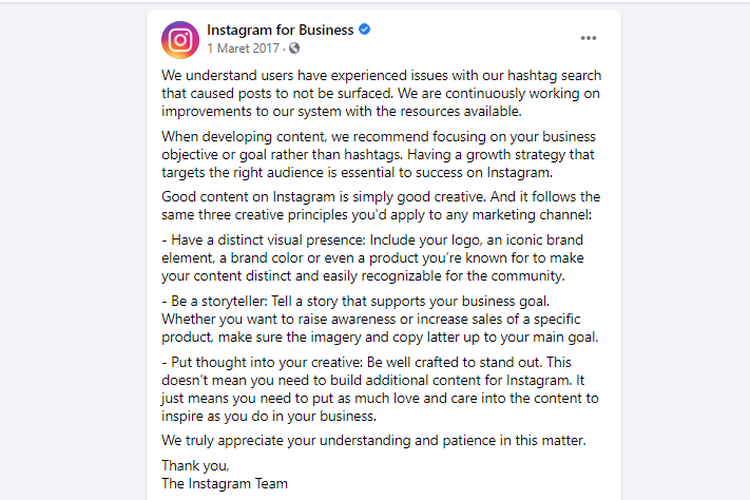Click the Instagram logo profile picture

pyautogui.click(x=180, y=39)
